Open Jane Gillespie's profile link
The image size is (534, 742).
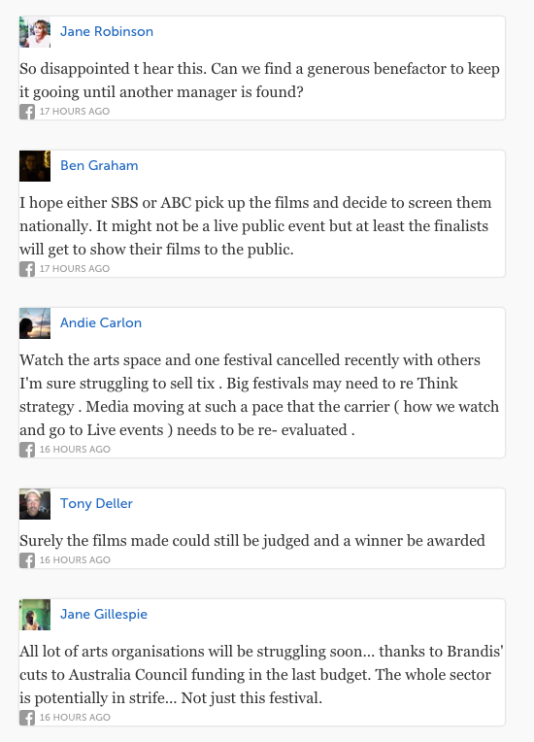(104, 614)
